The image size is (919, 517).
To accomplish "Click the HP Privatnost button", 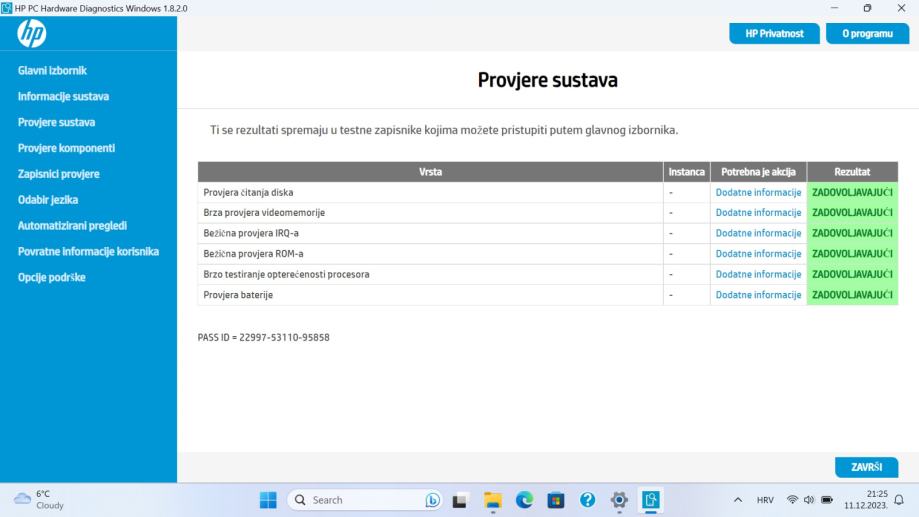I will tap(774, 33).
